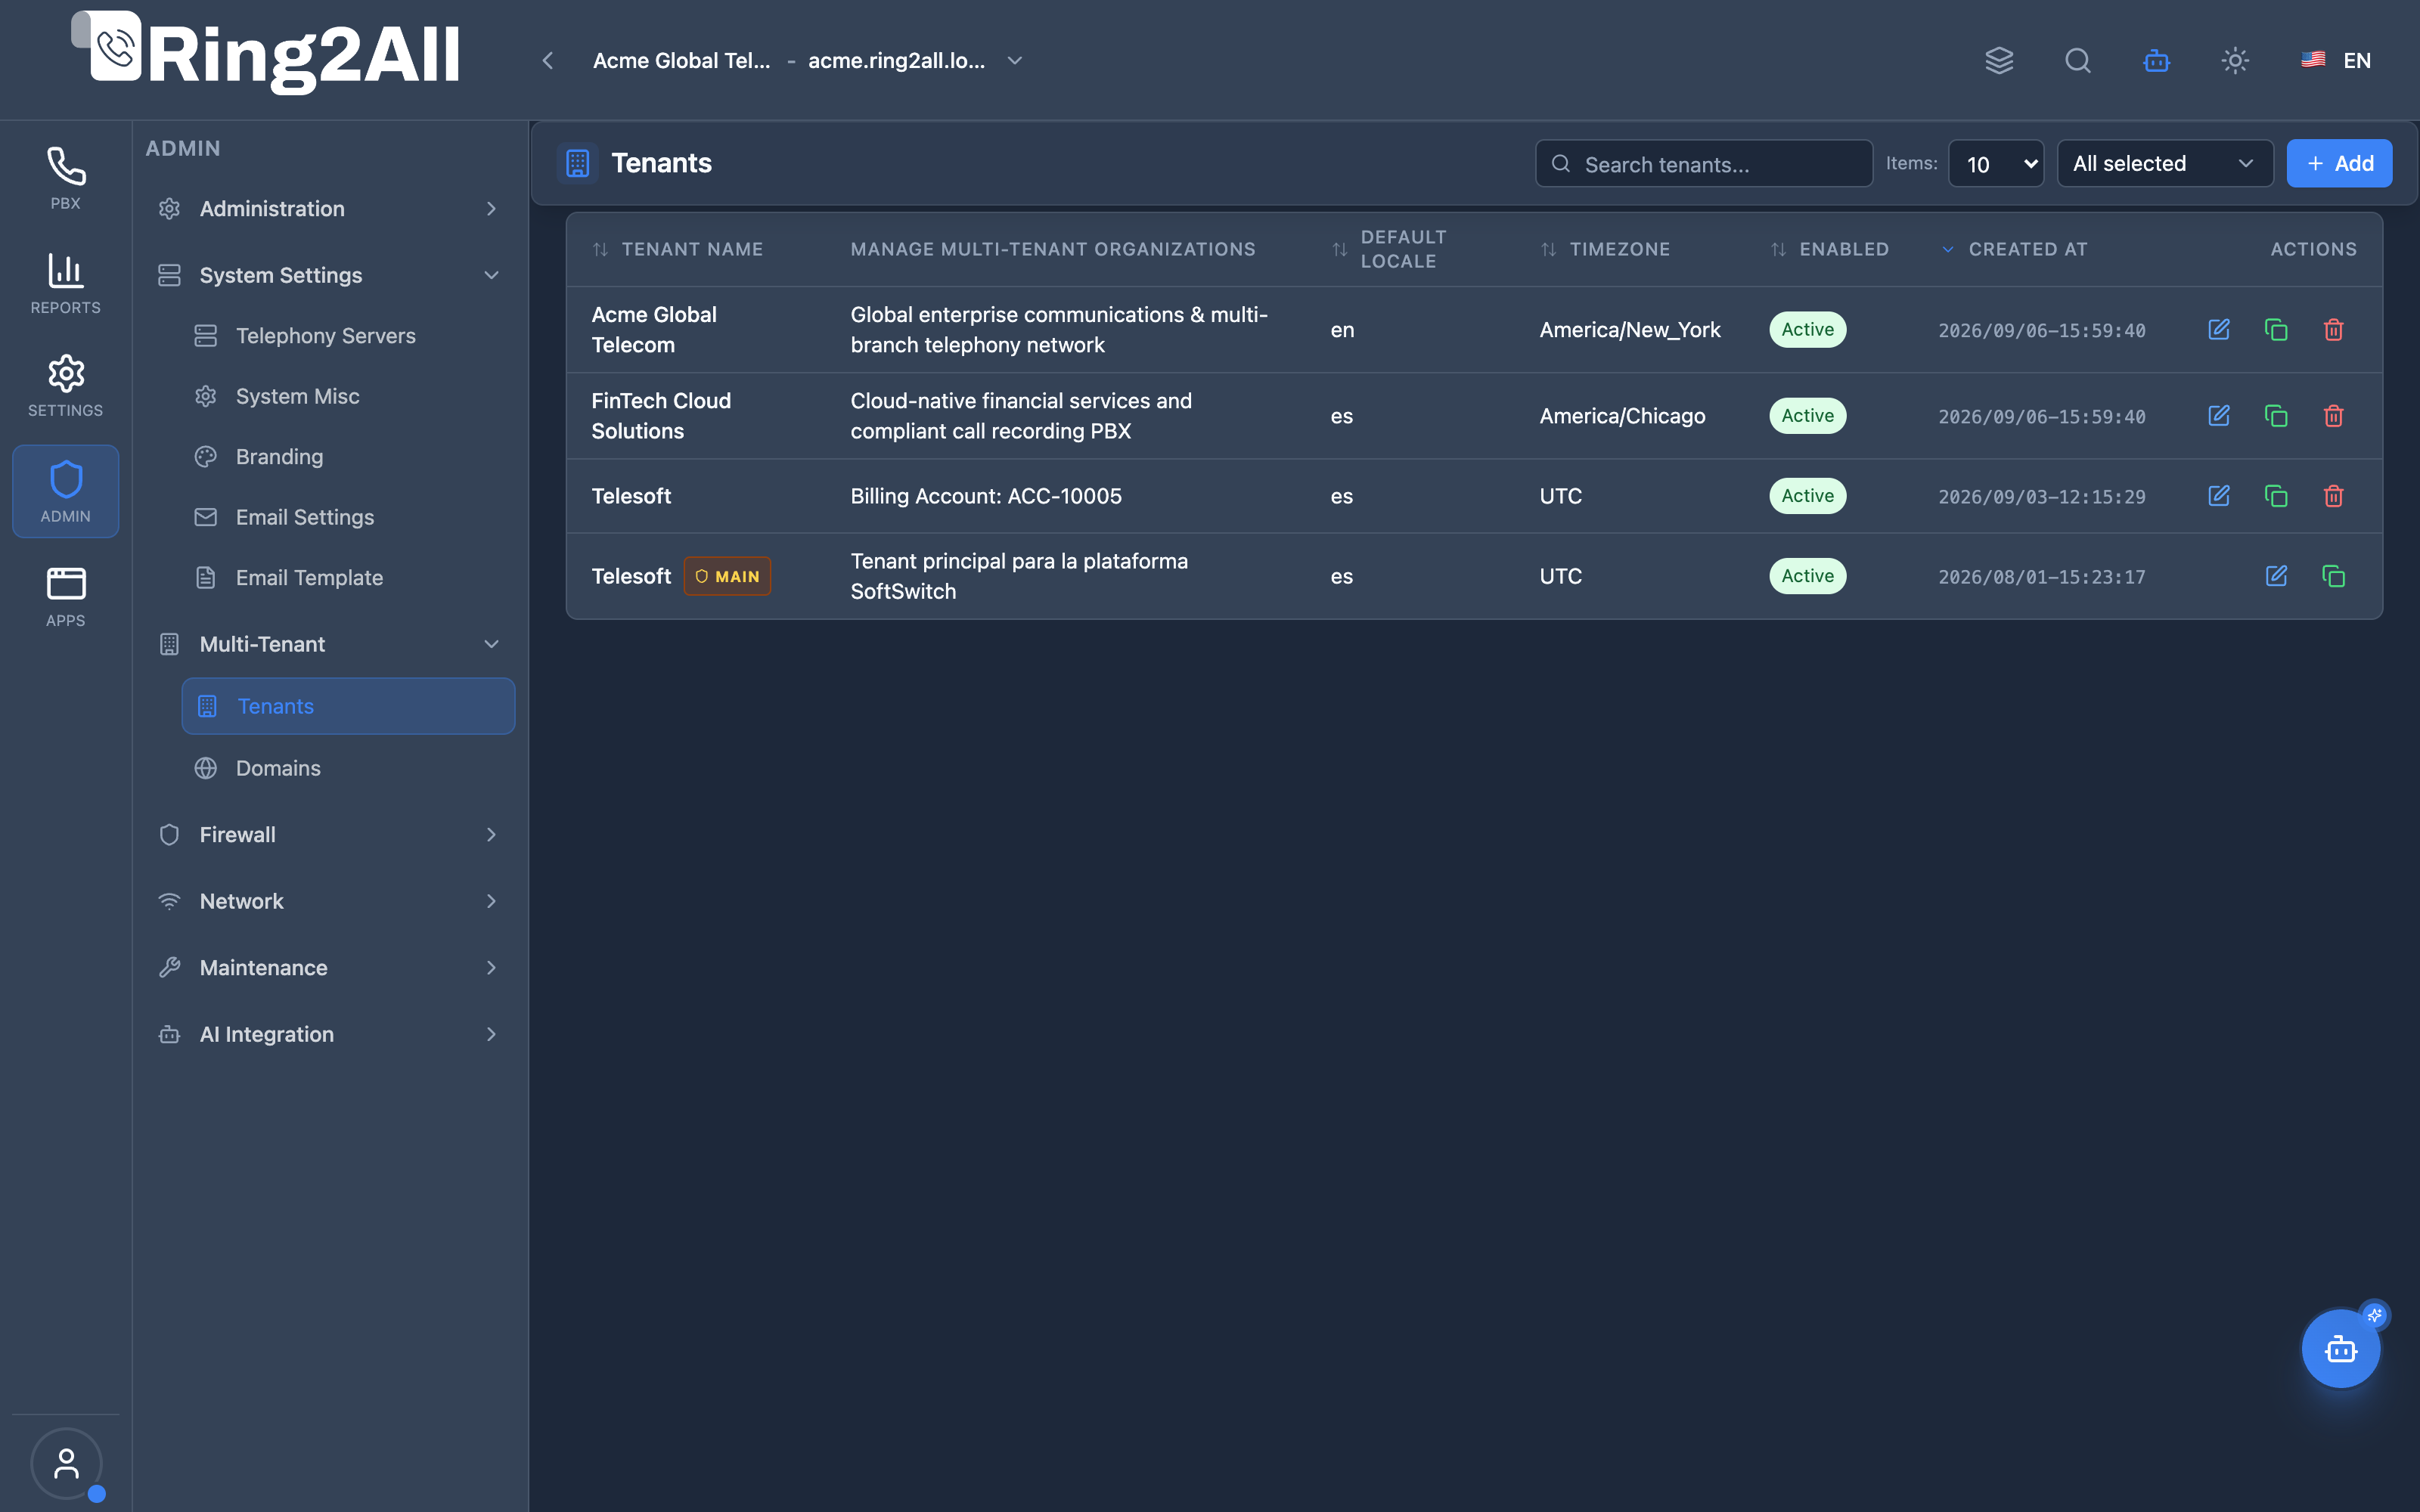Go back with header left chevron

(x=547, y=61)
